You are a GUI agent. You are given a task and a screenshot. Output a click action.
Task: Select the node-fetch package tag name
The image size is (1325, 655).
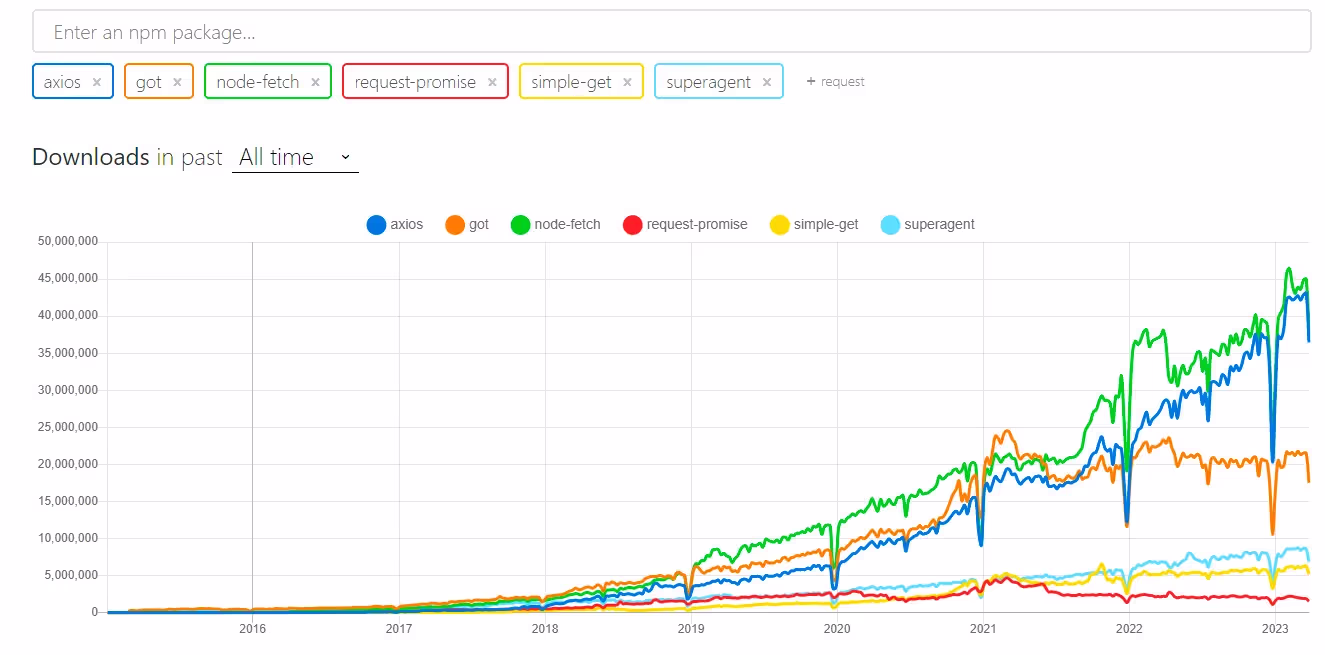[x=258, y=82]
